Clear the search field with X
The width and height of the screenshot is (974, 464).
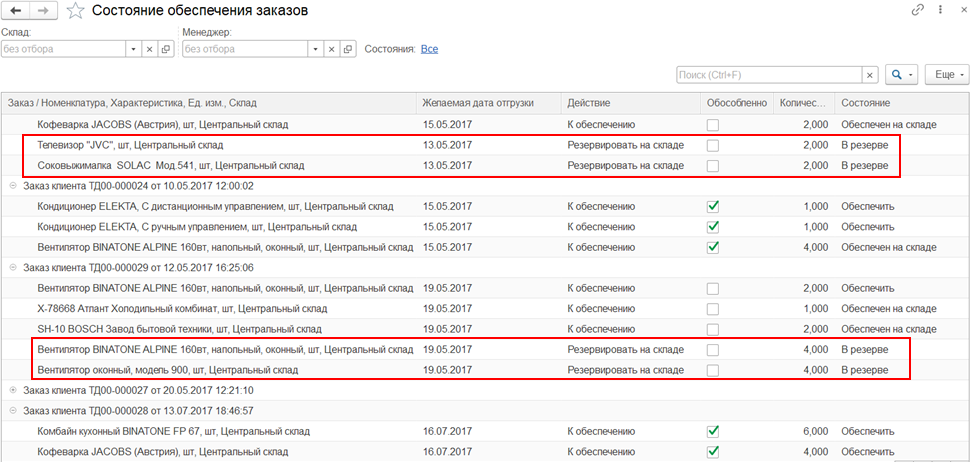tap(870, 75)
